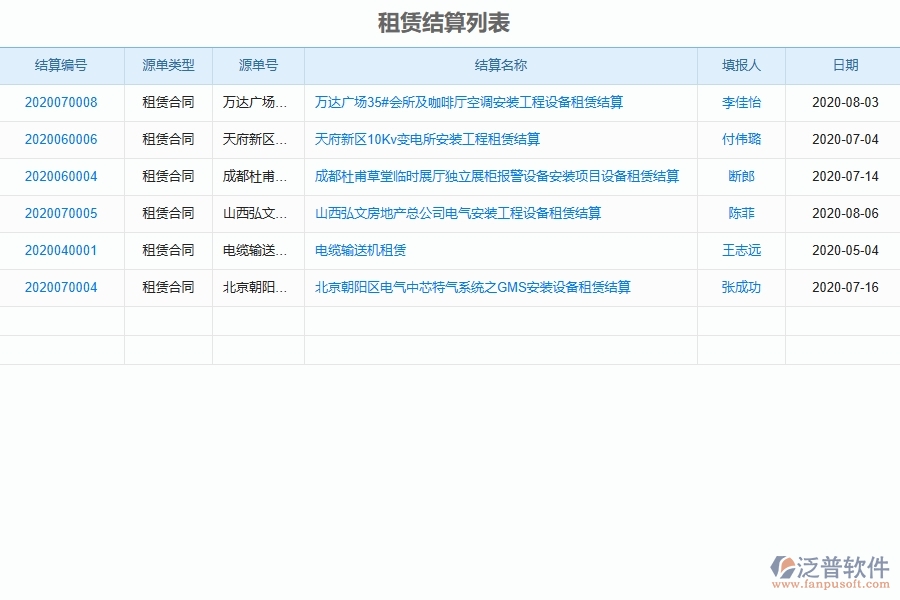Open 万达广场35#会所及咖啡厅空调安装工程设备租赁结算 settlement

coord(472,102)
